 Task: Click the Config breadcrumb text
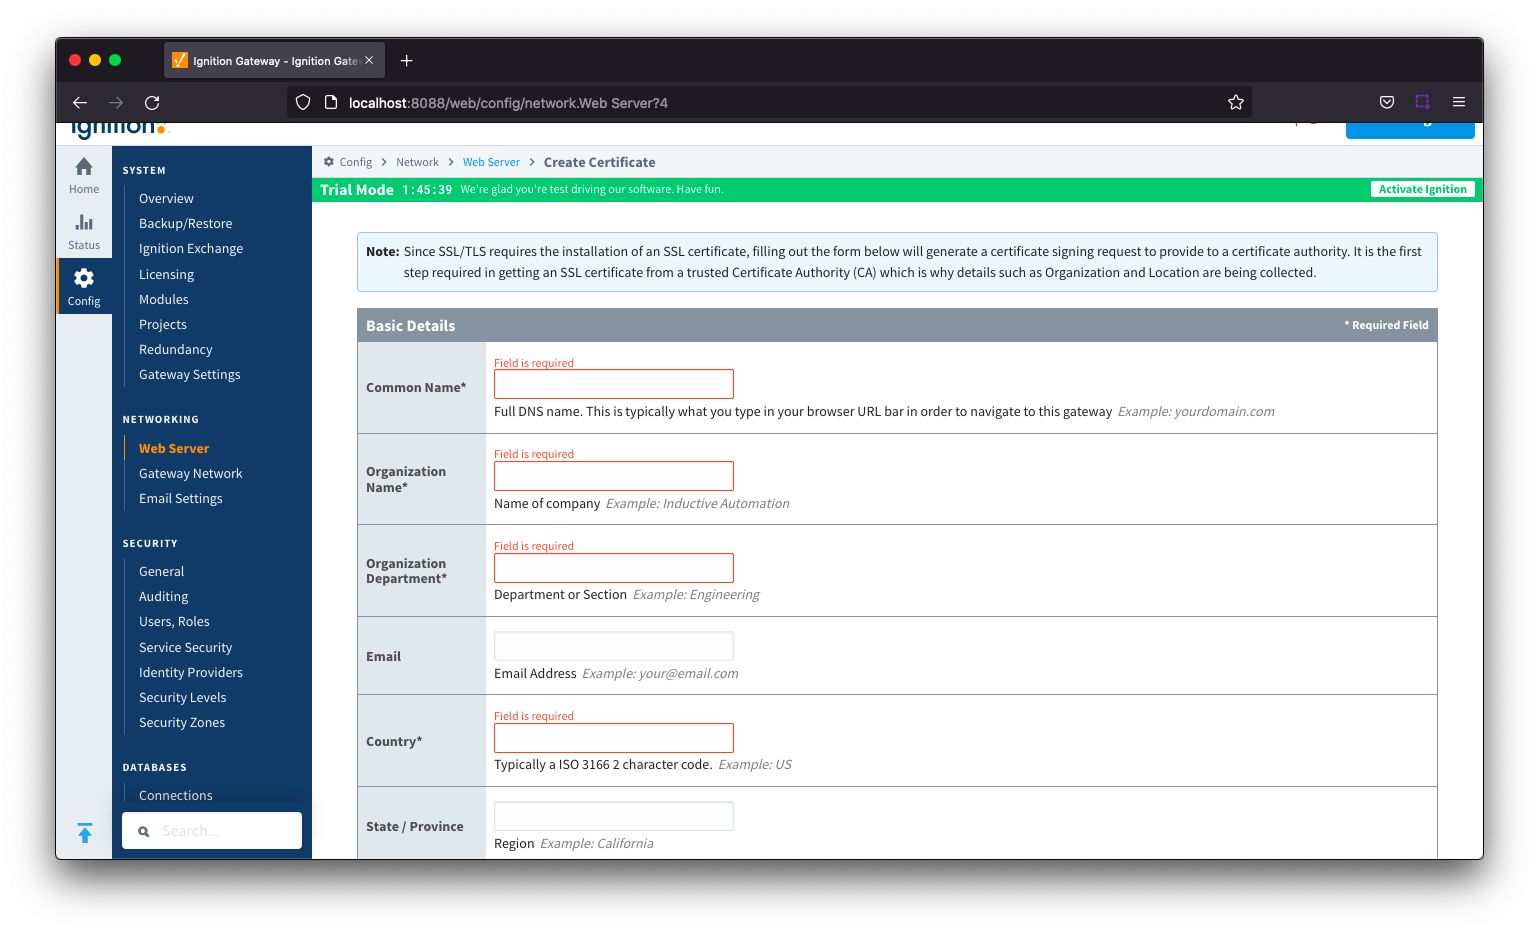pos(356,162)
